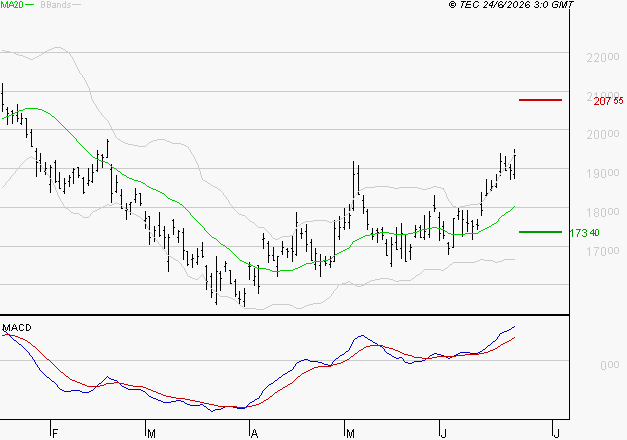Click the MACD panel label
627x440 pixels.
point(17,328)
